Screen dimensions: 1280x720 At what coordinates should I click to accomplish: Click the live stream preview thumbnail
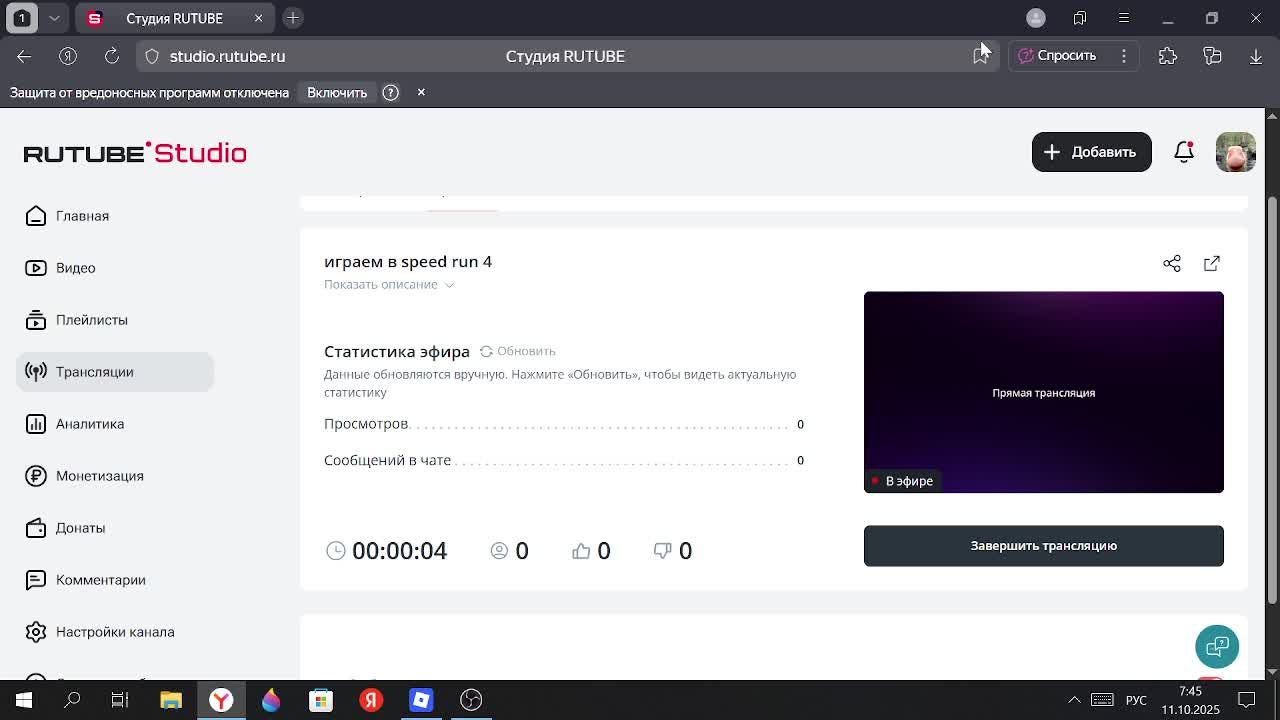point(1043,392)
